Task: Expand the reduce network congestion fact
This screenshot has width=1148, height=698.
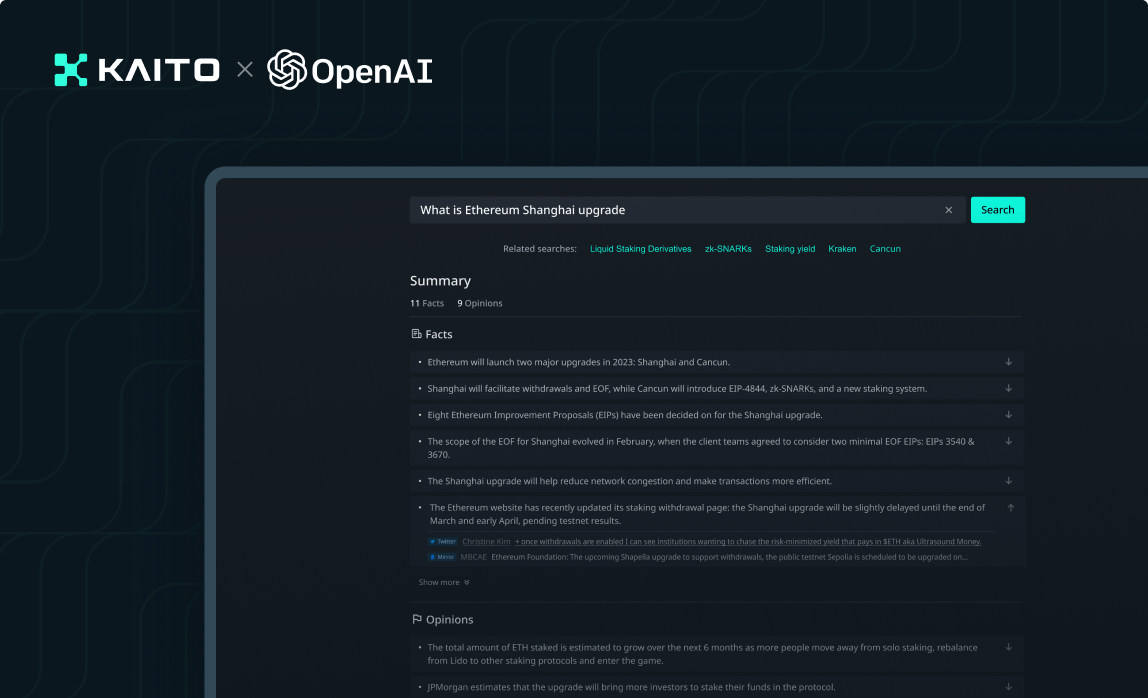Action: (1008, 481)
